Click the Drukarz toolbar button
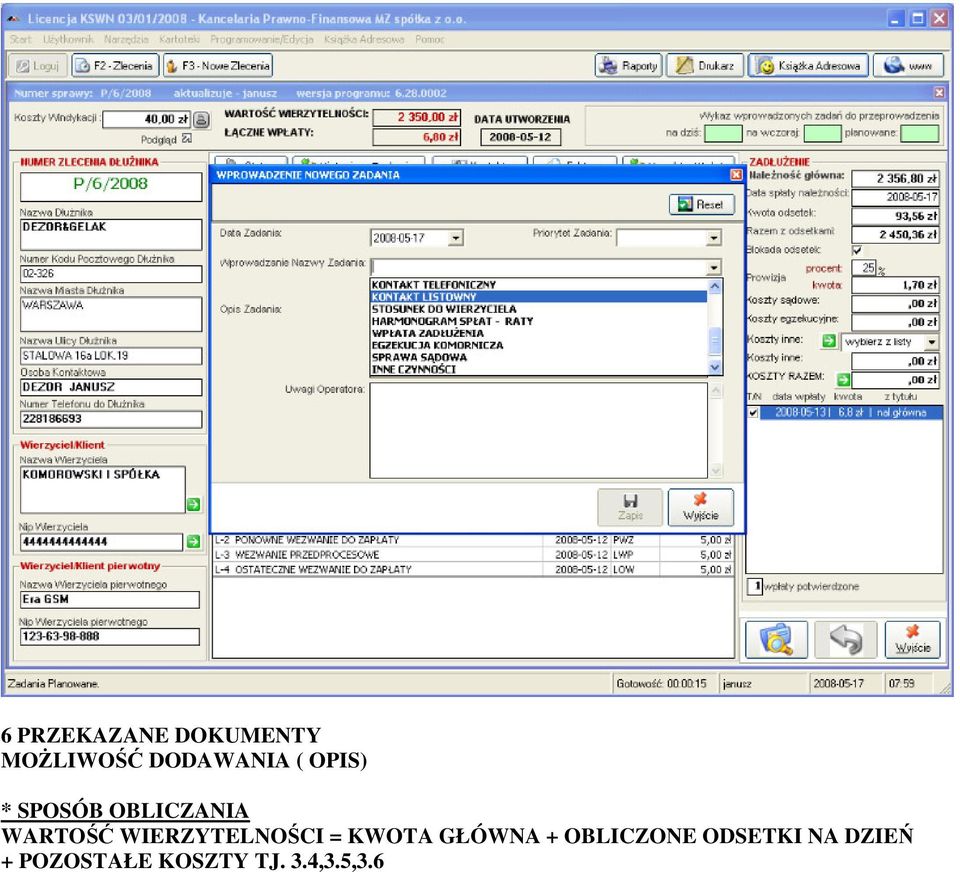This screenshot has height=872, width=960. (x=705, y=66)
